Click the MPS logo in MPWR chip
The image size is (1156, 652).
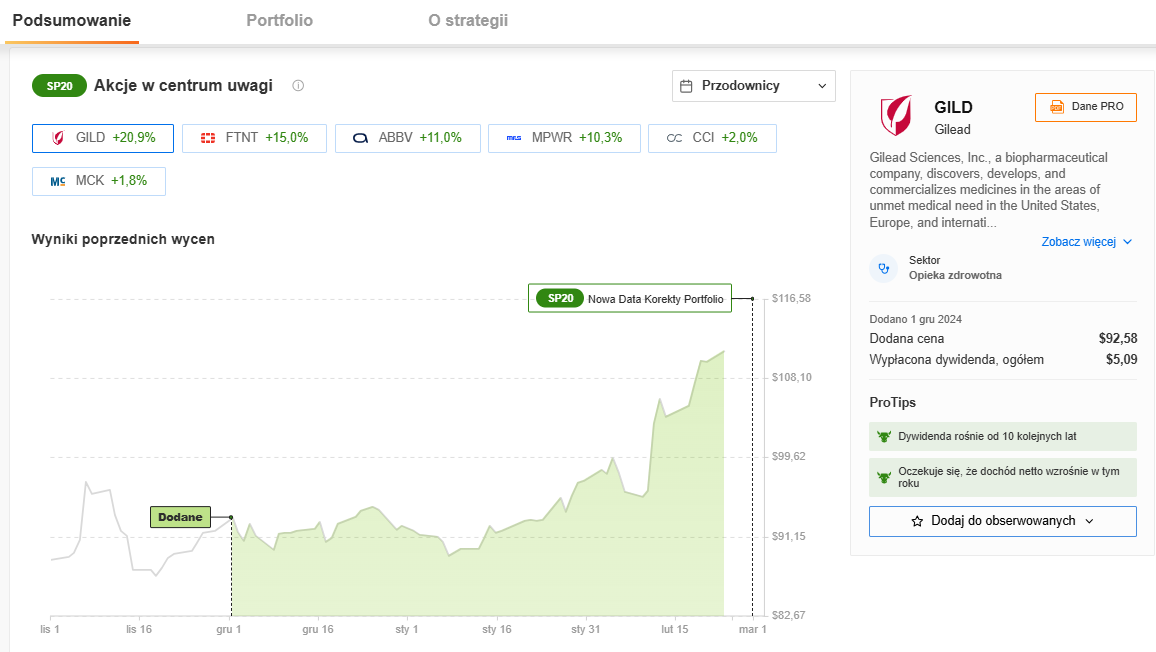[514, 138]
